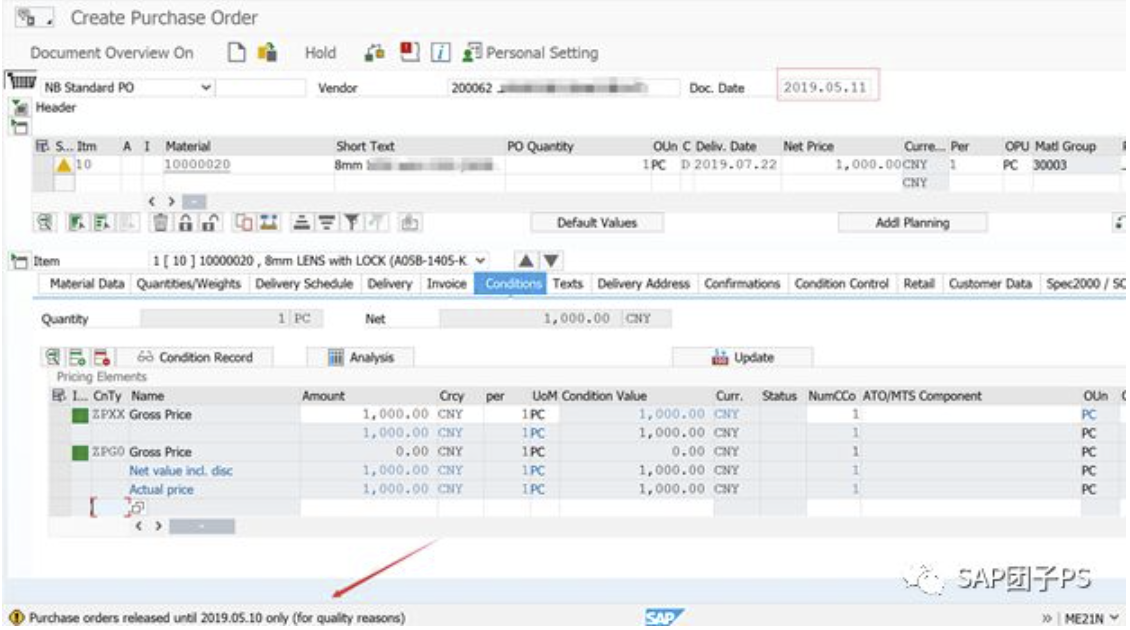Unlock the selected line item
This screenshot has width=1130, height=630.
209,220
